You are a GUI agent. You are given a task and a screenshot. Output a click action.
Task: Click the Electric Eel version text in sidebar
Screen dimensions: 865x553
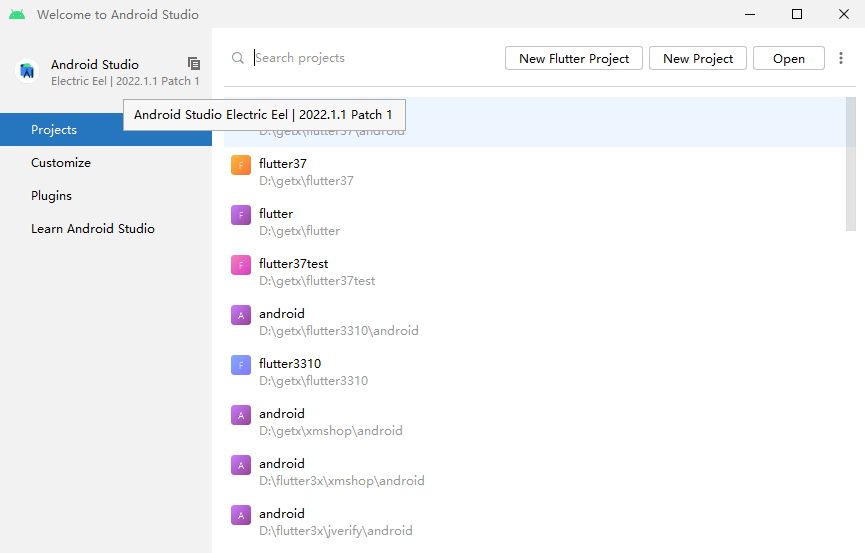(x=125, y=81)
